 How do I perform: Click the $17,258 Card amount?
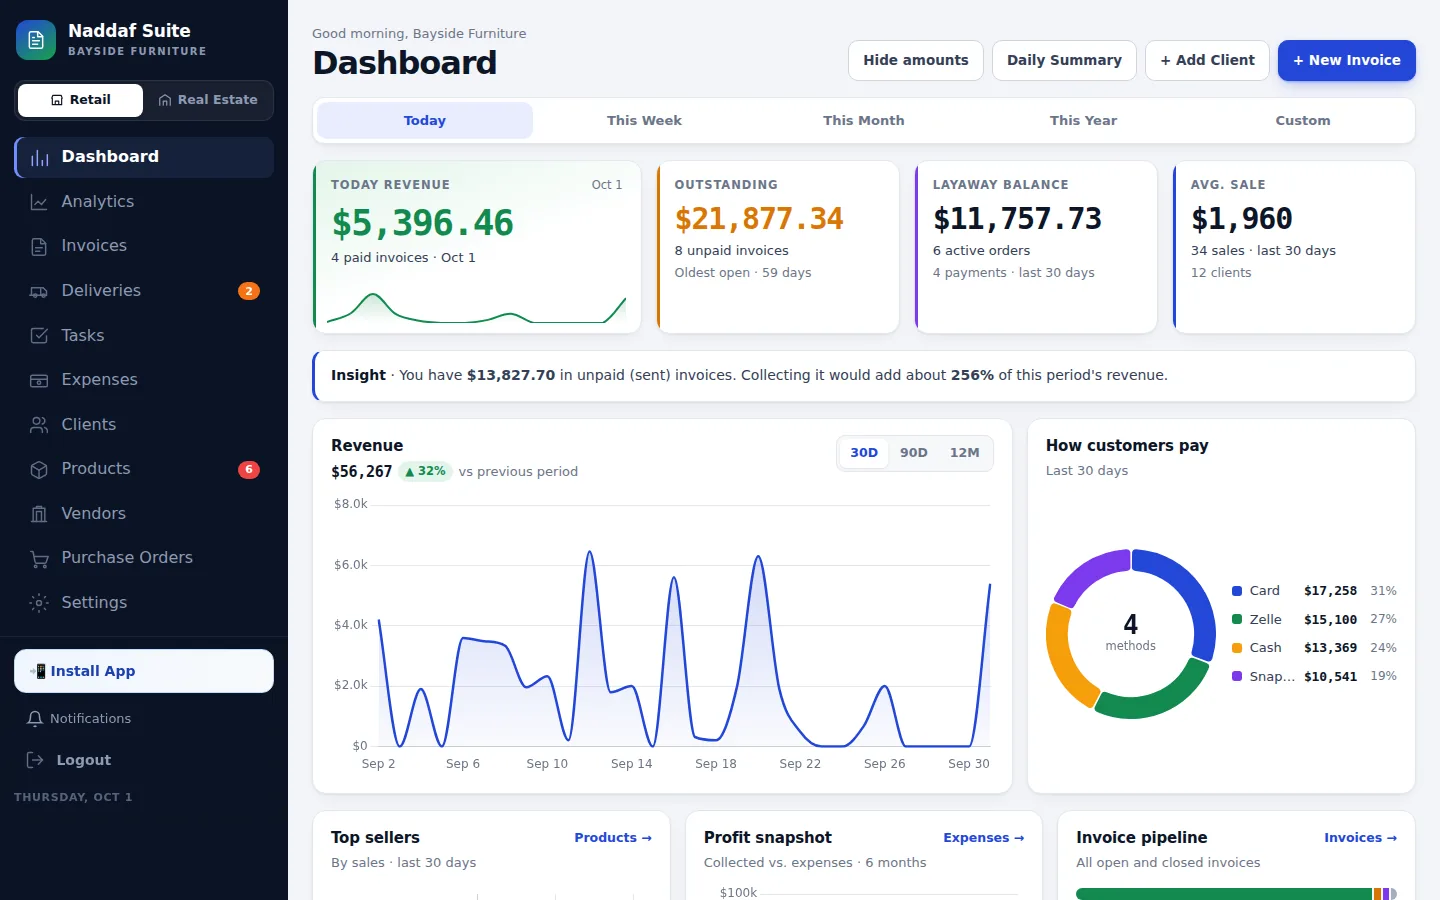coord(1330,591)
